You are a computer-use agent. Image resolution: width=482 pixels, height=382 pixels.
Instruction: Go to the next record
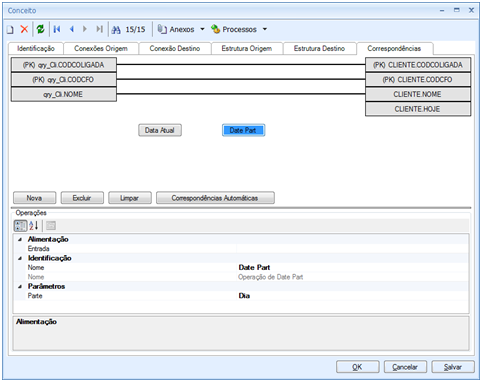pos(85,29)
